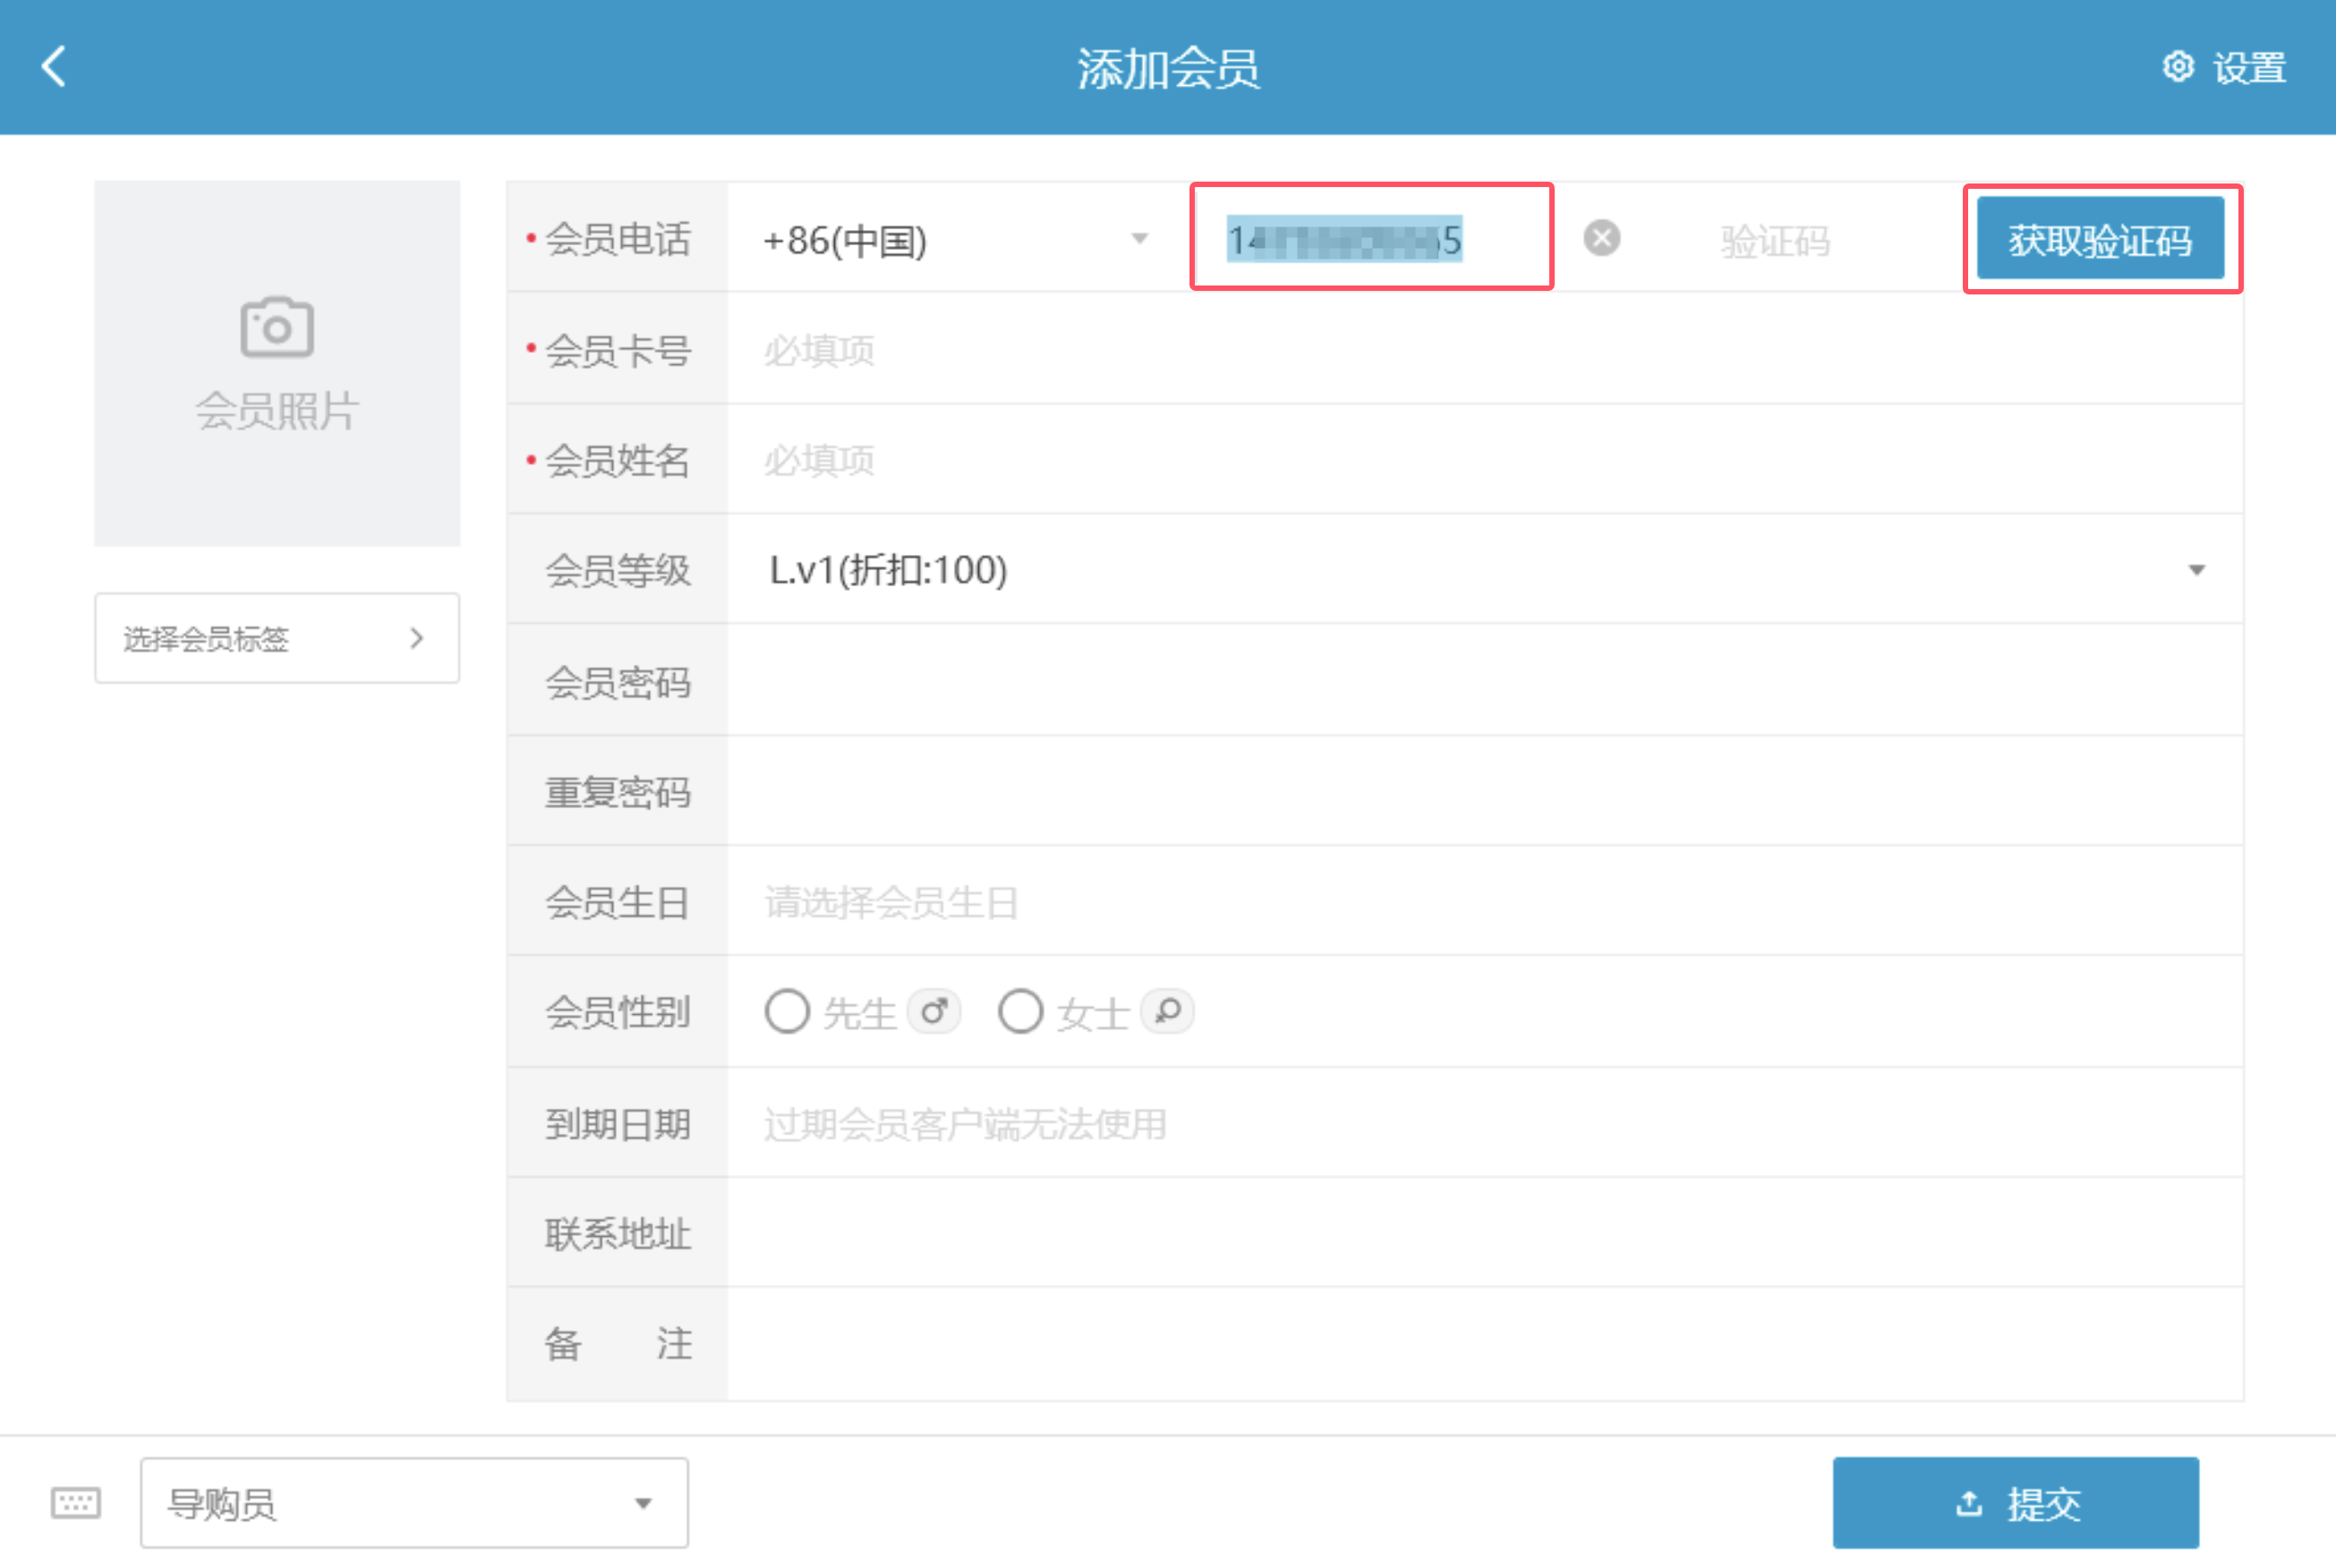Click the 提交 submit button

(x=2016, y=1503)
